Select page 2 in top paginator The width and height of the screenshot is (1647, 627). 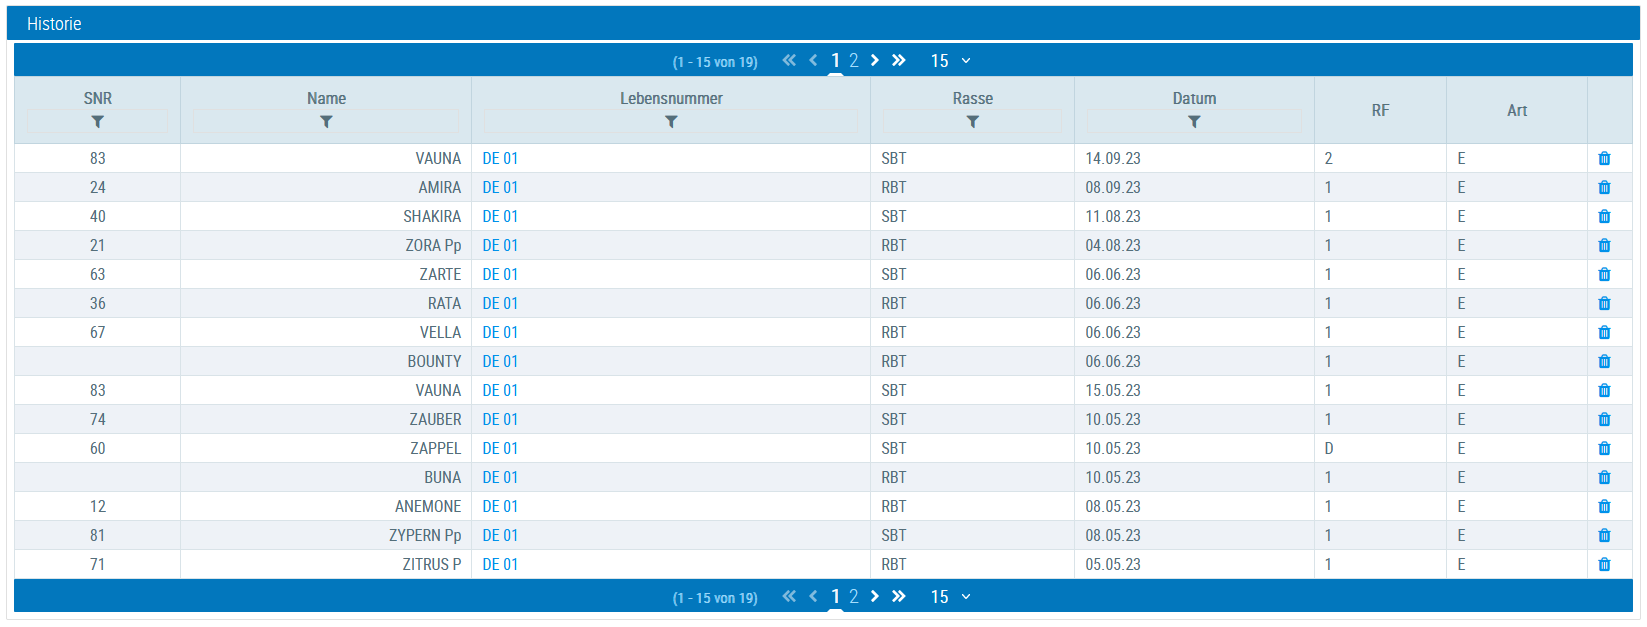click(854, 61)
